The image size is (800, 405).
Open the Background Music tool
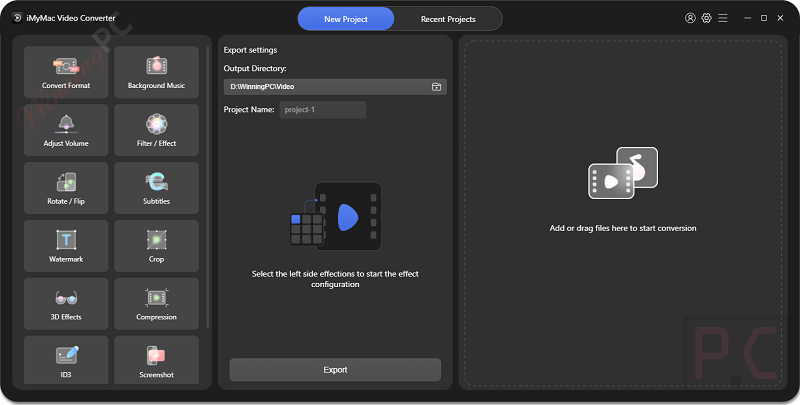click(x=156, y=72)
